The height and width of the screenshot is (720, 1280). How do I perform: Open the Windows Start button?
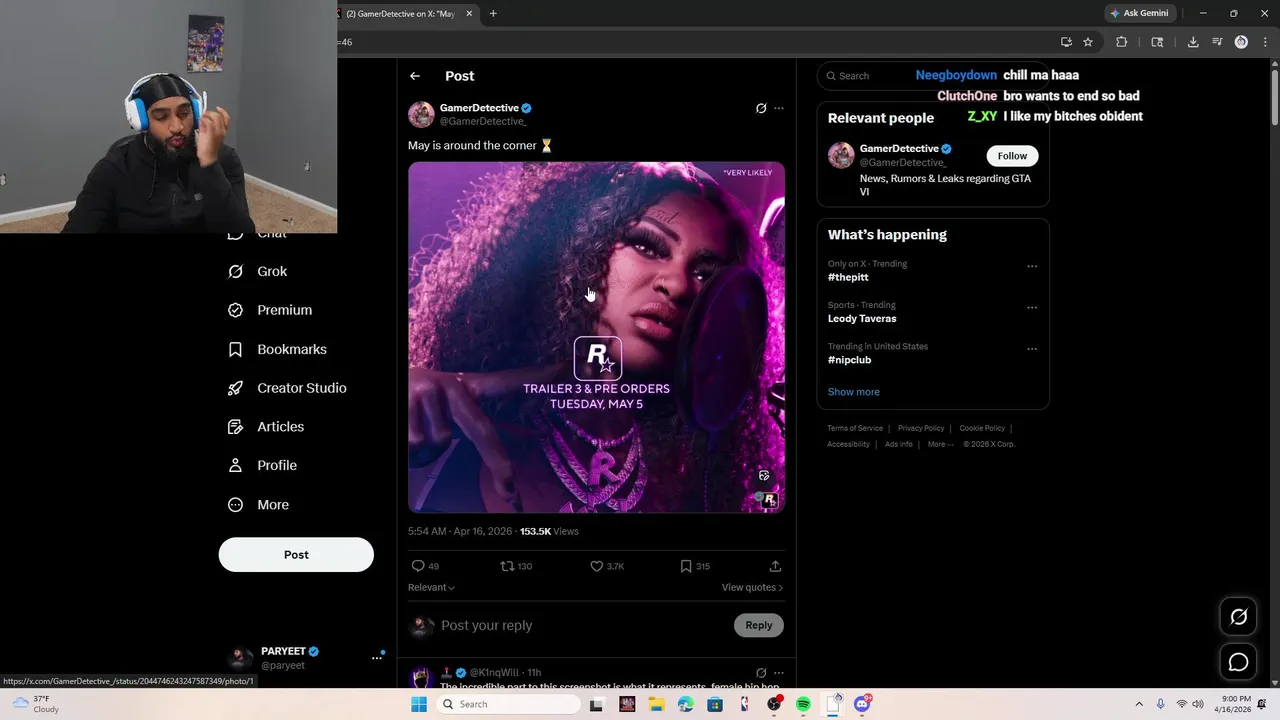pos(419,704)
